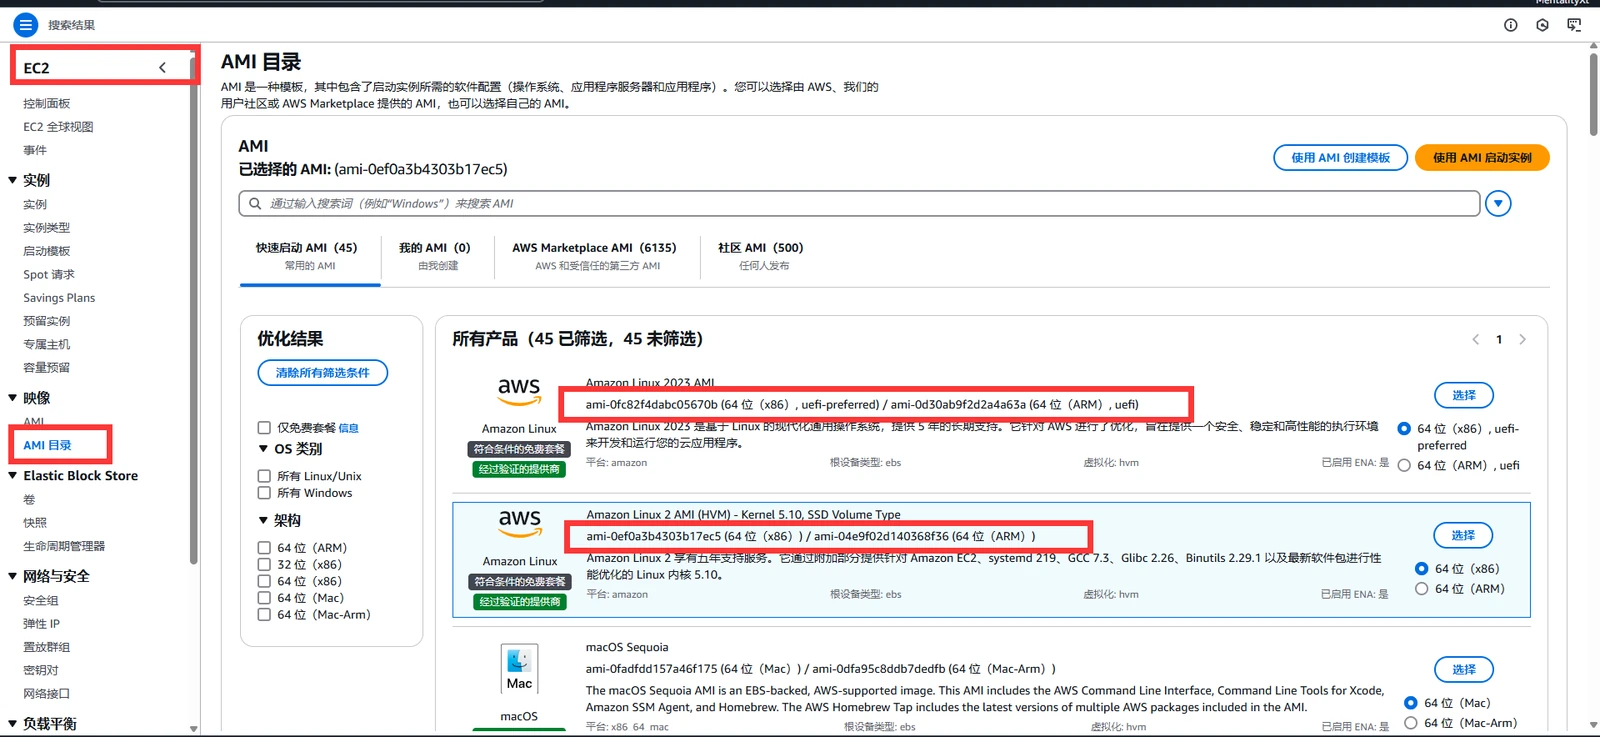Open the circular dropdown beside the search field
This screenshot has height=737, width=1600.
(x=1498, y=204)
